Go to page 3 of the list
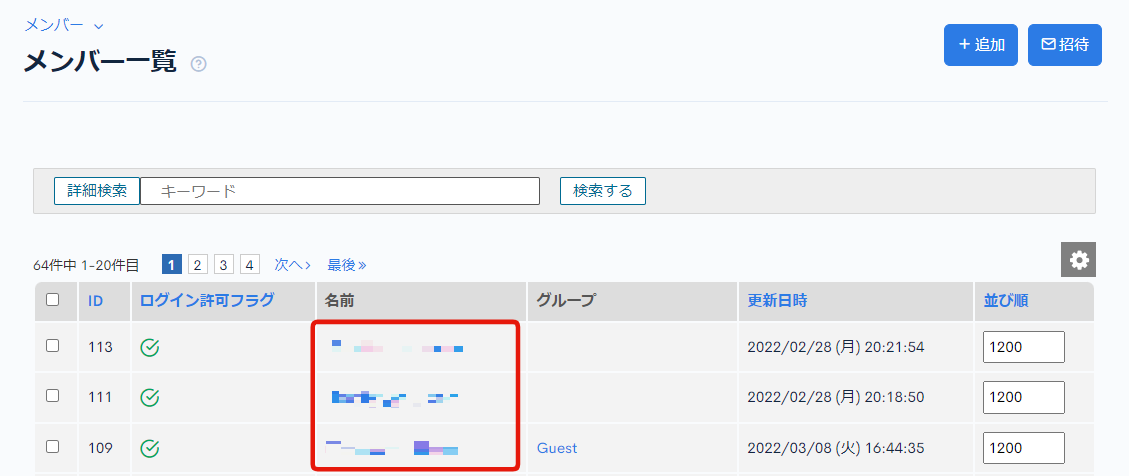This screenshot has height=476, width=1129. pos(224,265)
